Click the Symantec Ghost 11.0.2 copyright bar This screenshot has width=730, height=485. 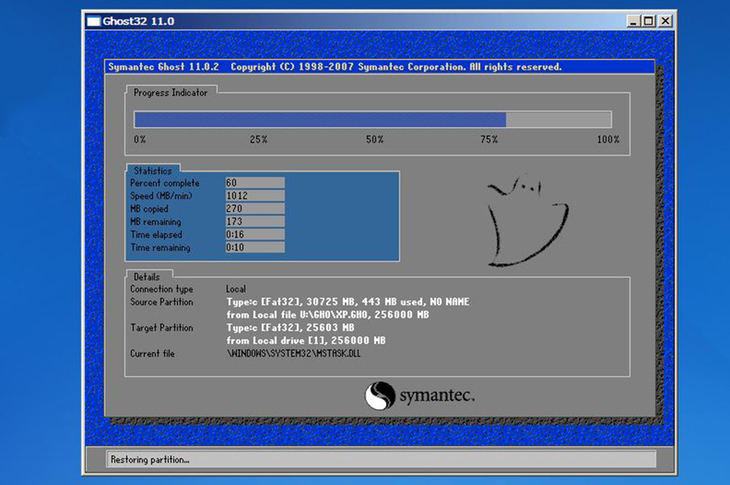point(379,67)
